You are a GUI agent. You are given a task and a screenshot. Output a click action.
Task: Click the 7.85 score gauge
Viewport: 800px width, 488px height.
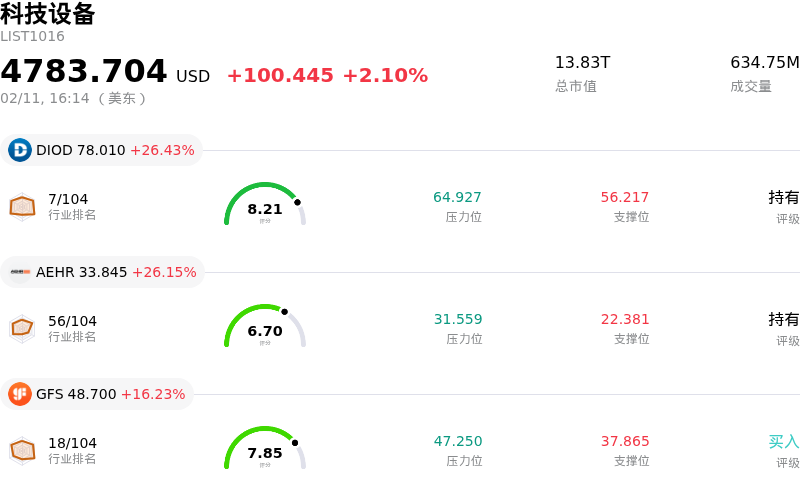(264, 450)
